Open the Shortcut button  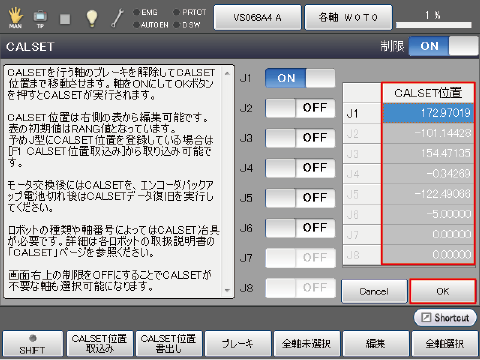[x=445, y=318]
